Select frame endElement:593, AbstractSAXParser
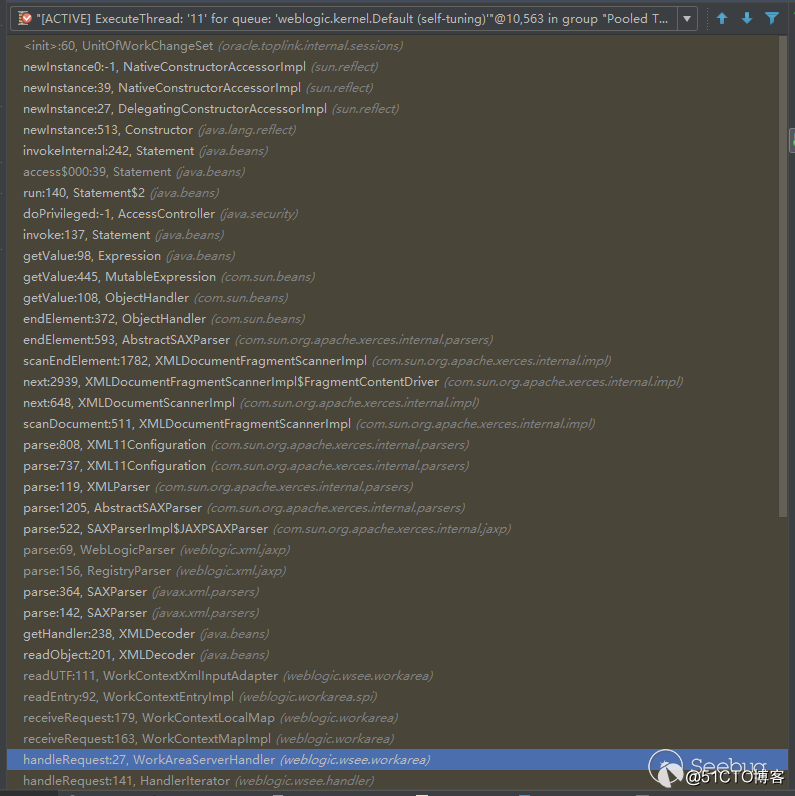Viewport: 795px width, 796px height. pos(397,340)
